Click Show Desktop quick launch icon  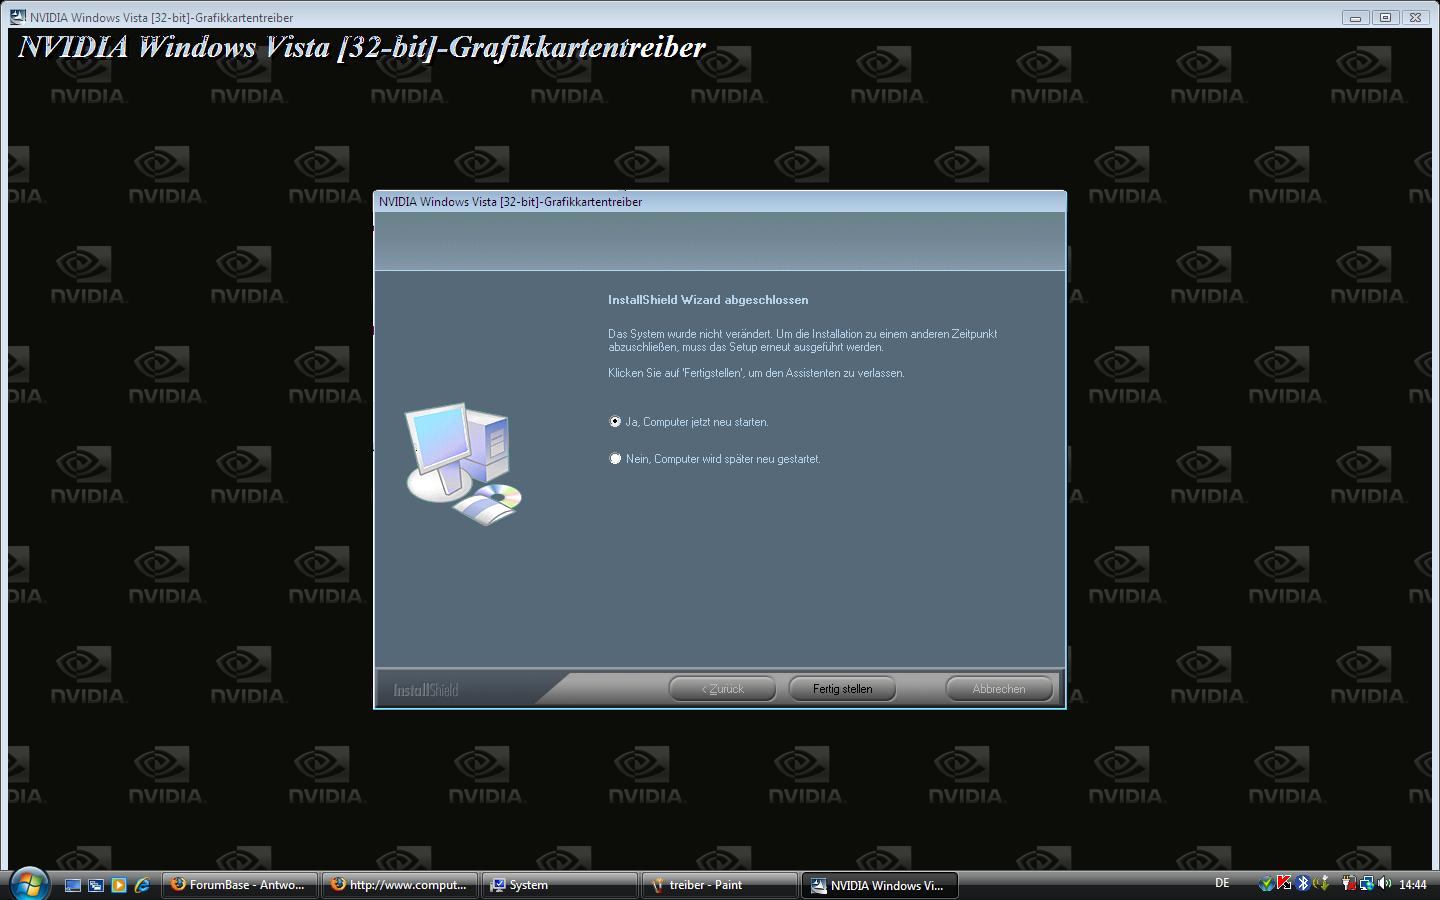coord(73,885)
